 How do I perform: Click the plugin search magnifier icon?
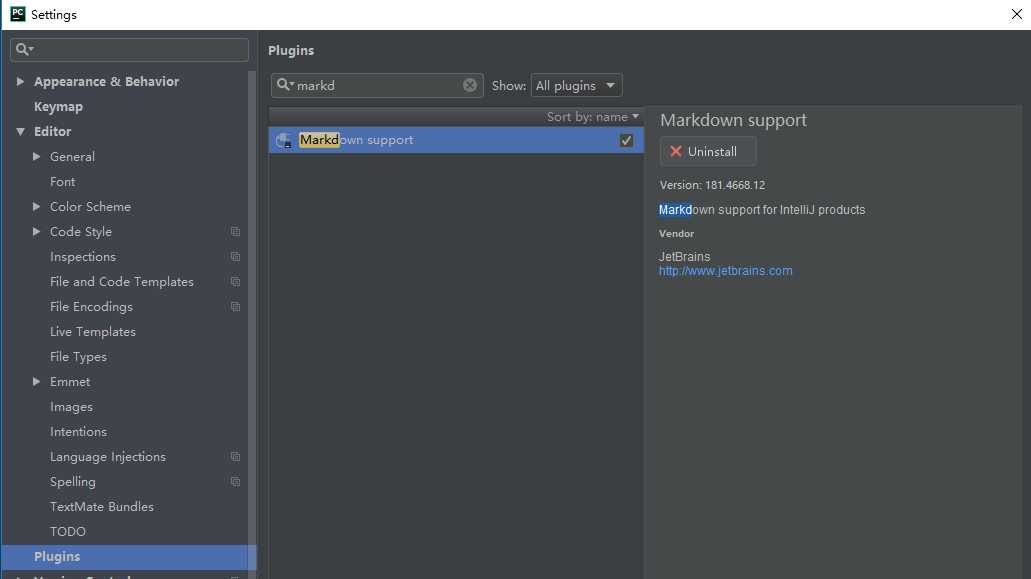point(284,85)
